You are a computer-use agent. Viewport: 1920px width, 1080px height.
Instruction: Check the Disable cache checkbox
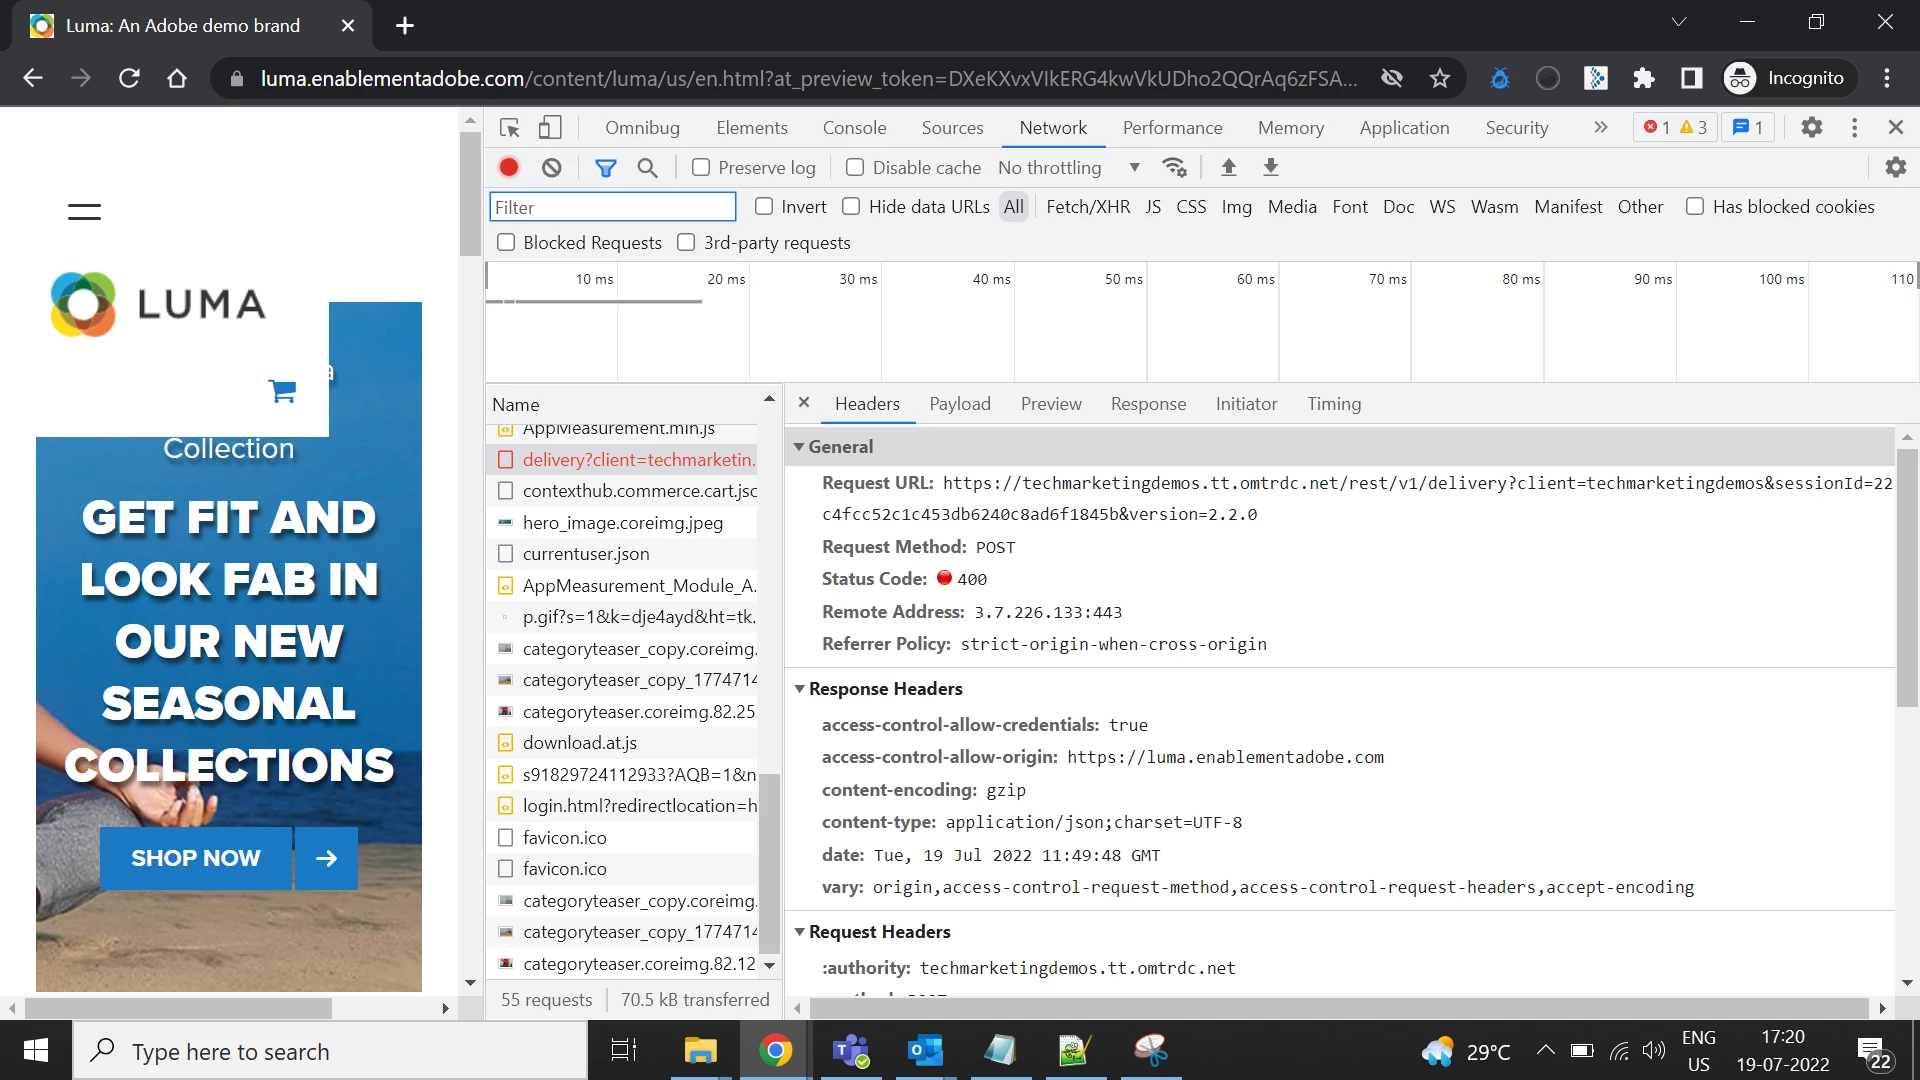tap(855, 168)
